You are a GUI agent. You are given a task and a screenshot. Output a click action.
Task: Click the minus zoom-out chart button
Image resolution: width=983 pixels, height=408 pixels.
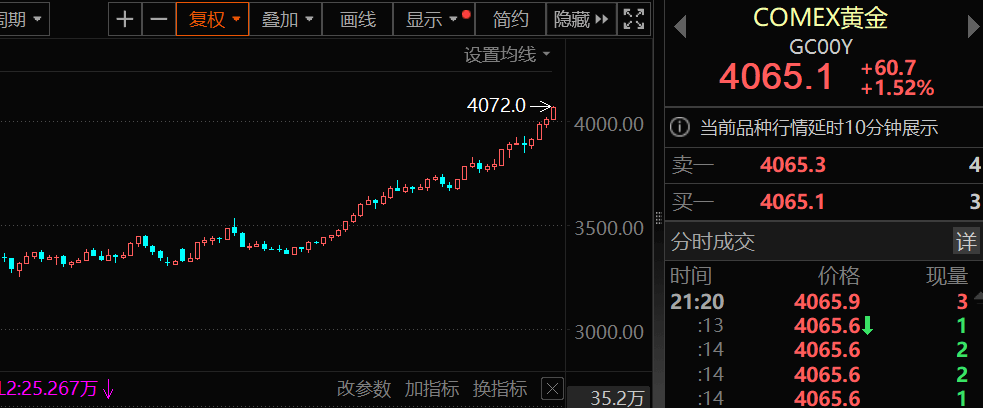tap(158, 19)
